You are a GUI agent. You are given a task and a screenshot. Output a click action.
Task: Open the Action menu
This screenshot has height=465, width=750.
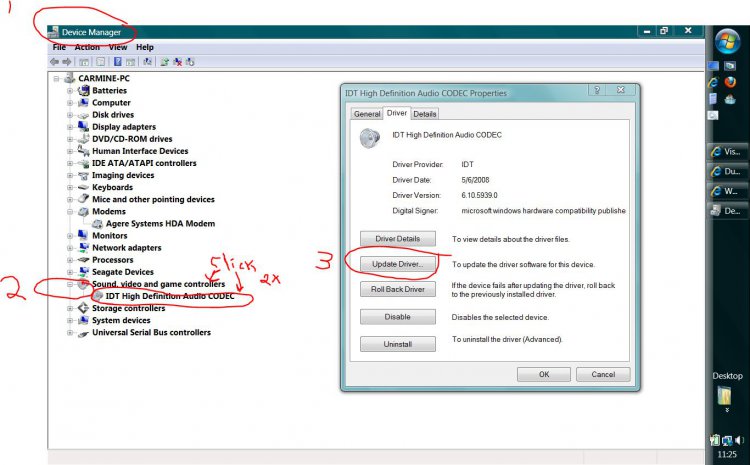click(x=87, y=47)
